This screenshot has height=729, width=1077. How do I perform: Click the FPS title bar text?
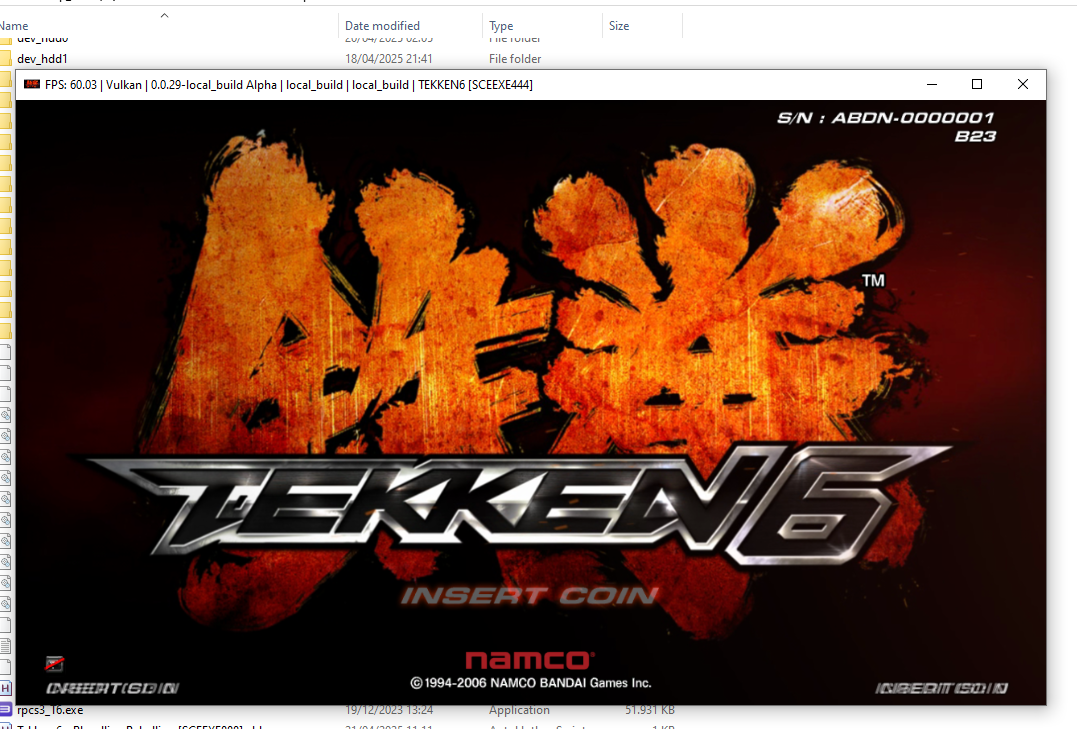click(x=288, y=85)
